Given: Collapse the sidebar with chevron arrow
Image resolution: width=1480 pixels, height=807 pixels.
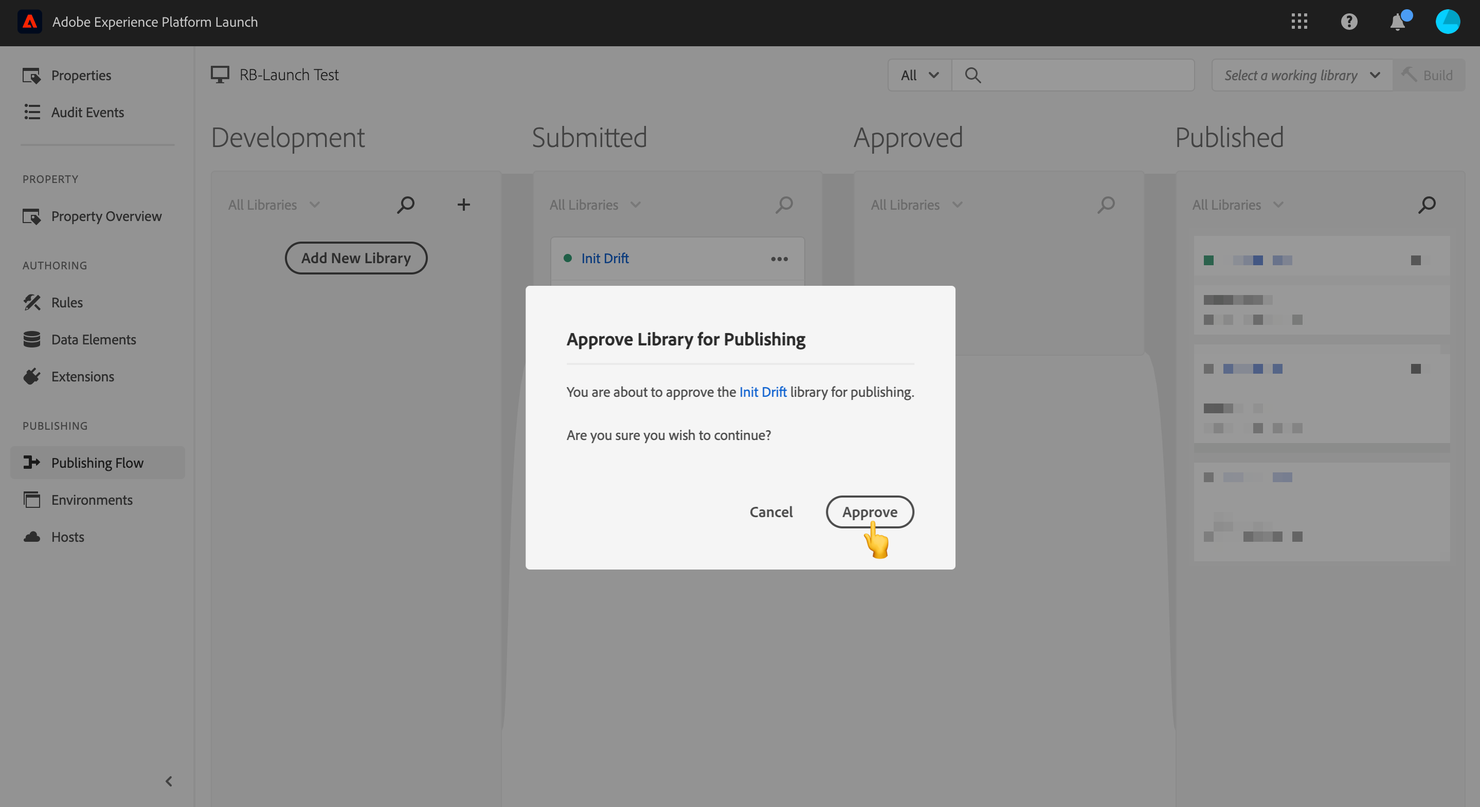Looking at the screenshot, I should tap(169, 781).
